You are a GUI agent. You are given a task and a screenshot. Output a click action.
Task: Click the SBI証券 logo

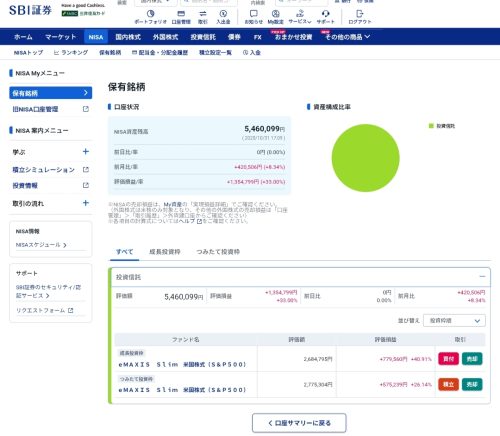tap(30, 10)
